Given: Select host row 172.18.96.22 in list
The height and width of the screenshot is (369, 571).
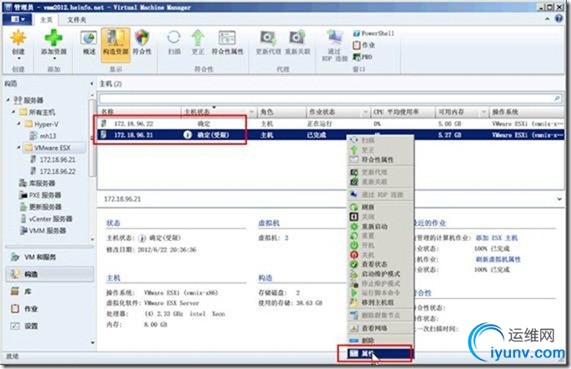Looking at the screenshot, I should [x=331, y=124].
